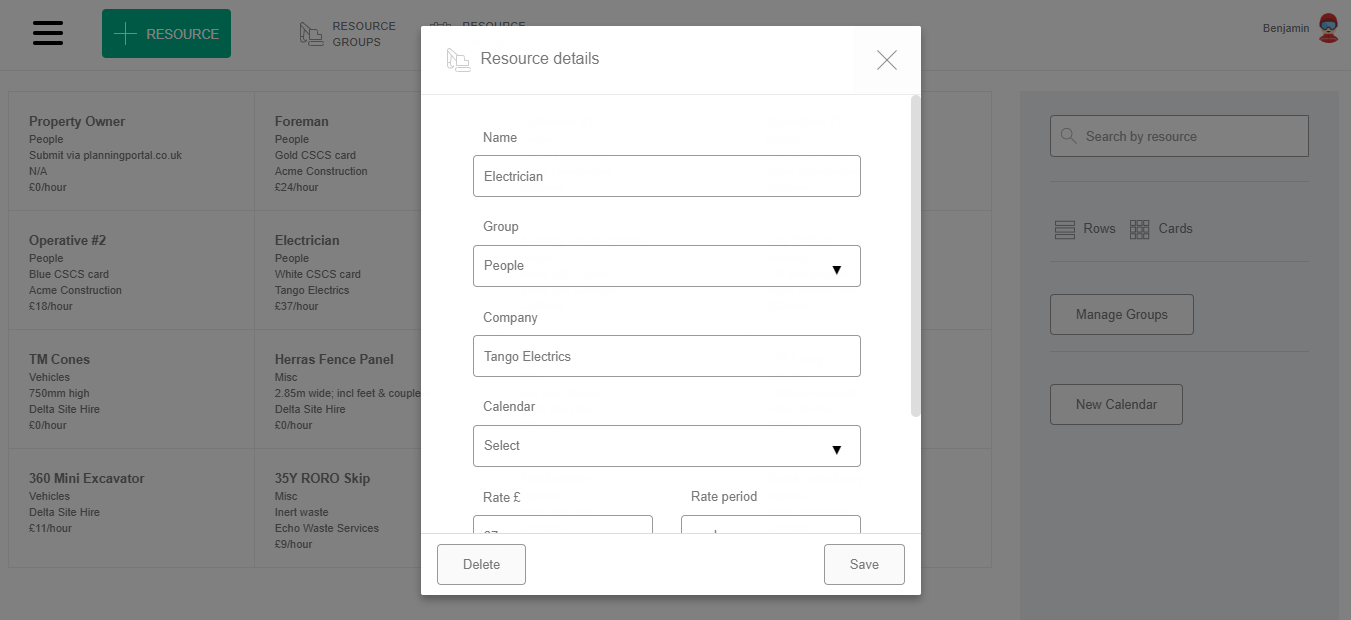1351x620 pixels.
Task: Open the Operative #2 resource card
Action: [x=131, y=270]
